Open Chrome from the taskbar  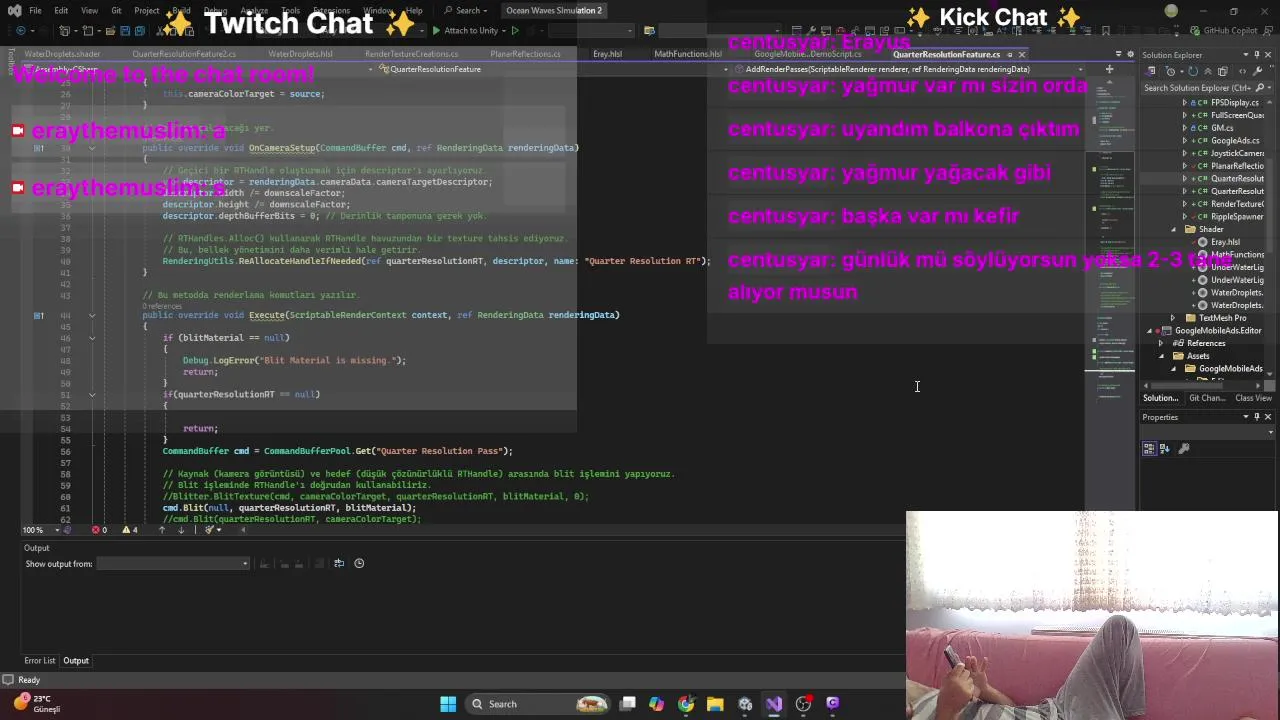686,704
